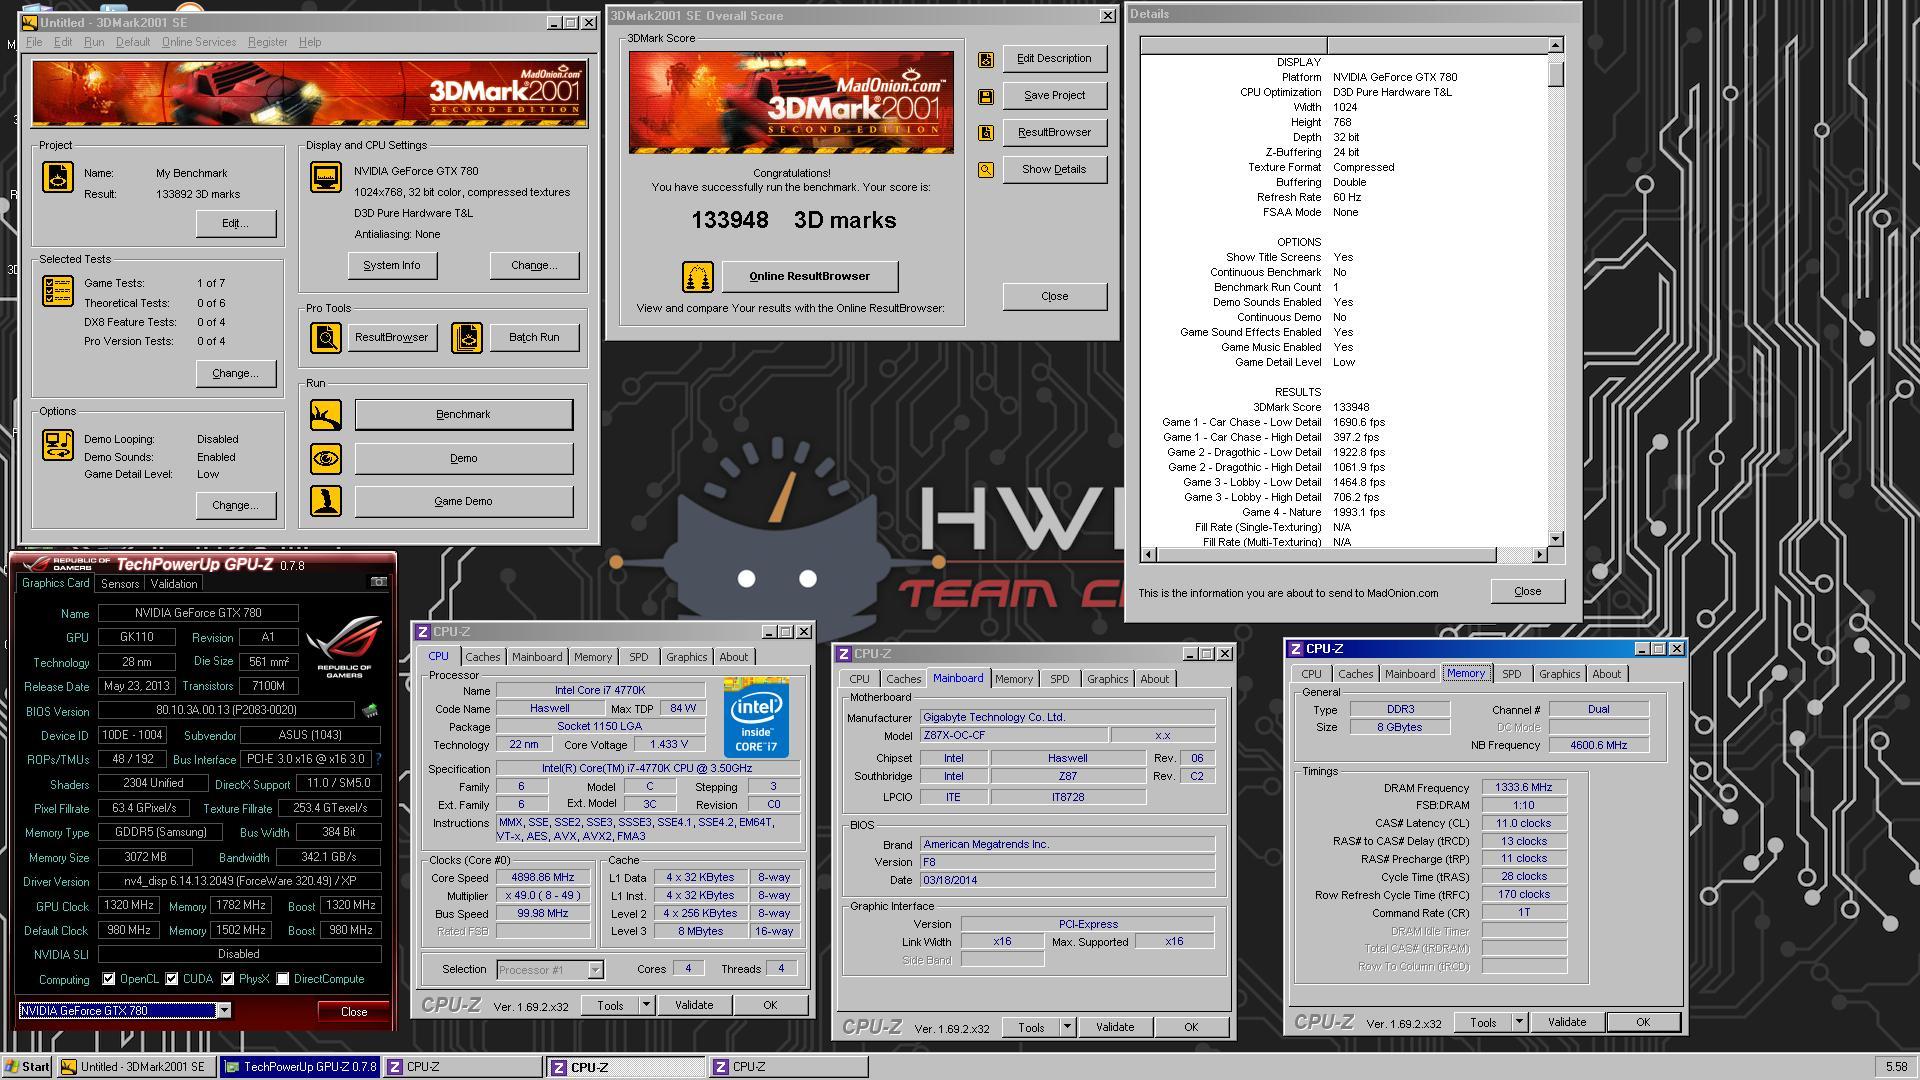Image resolution: width=1920 pixels, height=1080 pixels.
Task: Open the Processor #1 selection dropdown
Action: click(x=595, y=970)
